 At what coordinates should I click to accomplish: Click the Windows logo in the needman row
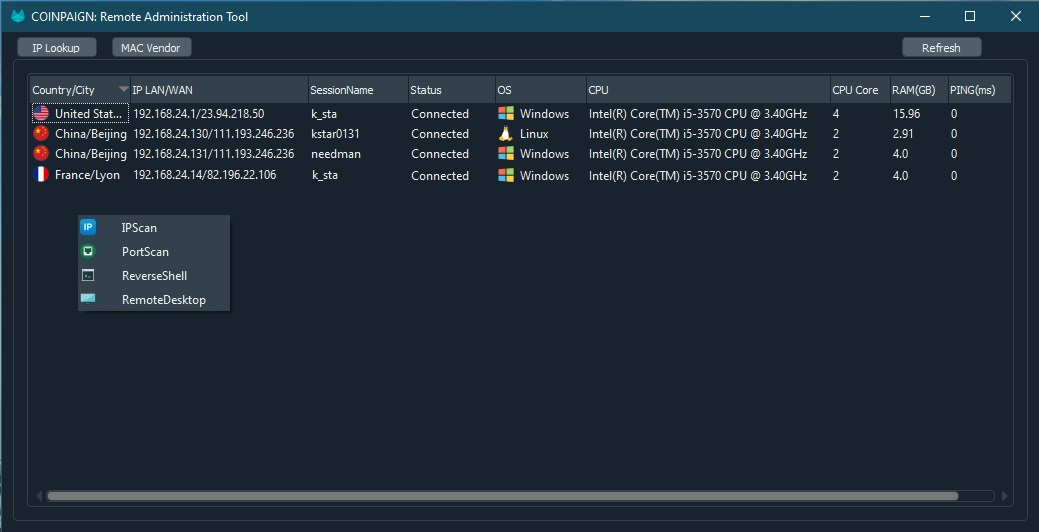pyautogui.click(x=506, y=154)
